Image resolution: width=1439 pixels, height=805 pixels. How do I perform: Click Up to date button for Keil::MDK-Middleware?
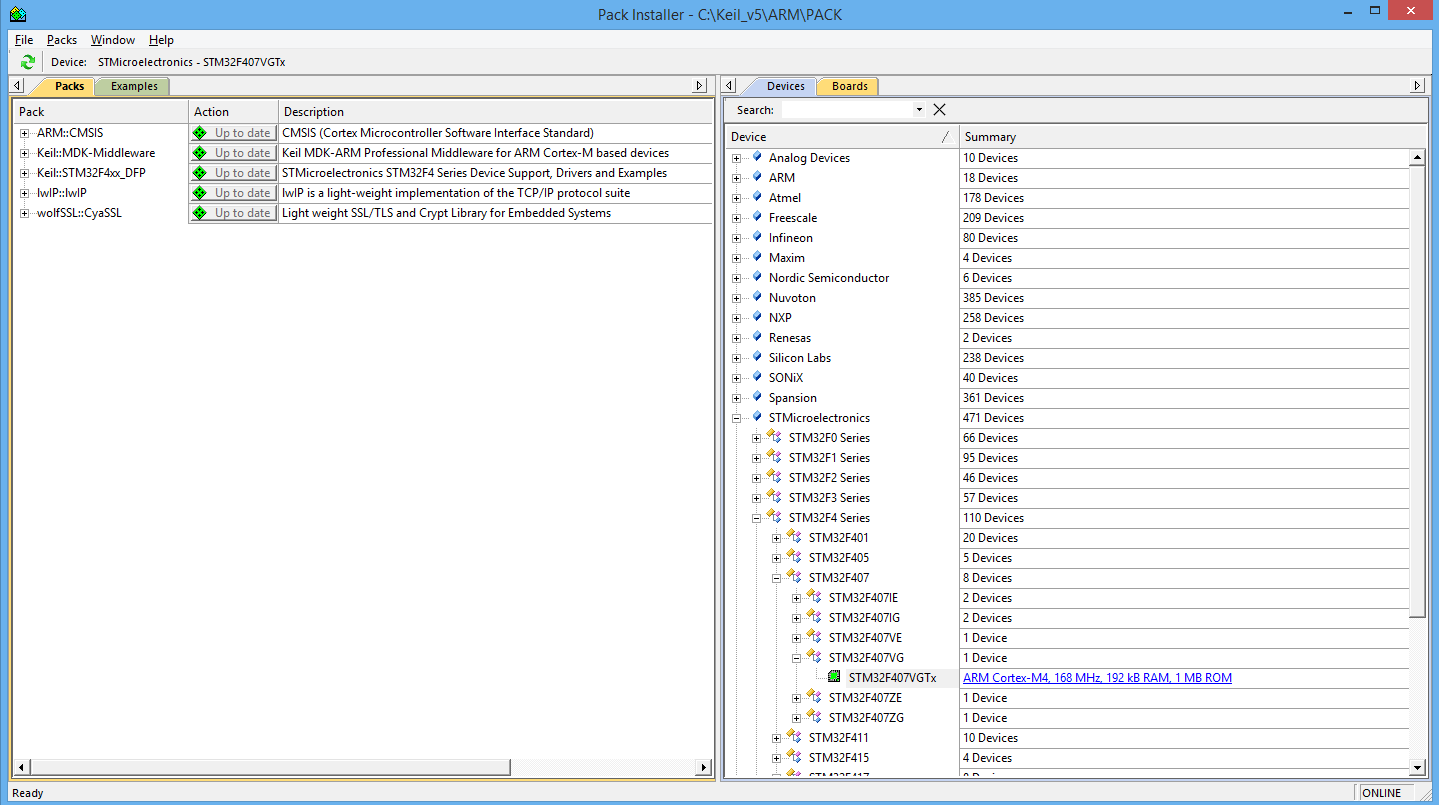233,153
